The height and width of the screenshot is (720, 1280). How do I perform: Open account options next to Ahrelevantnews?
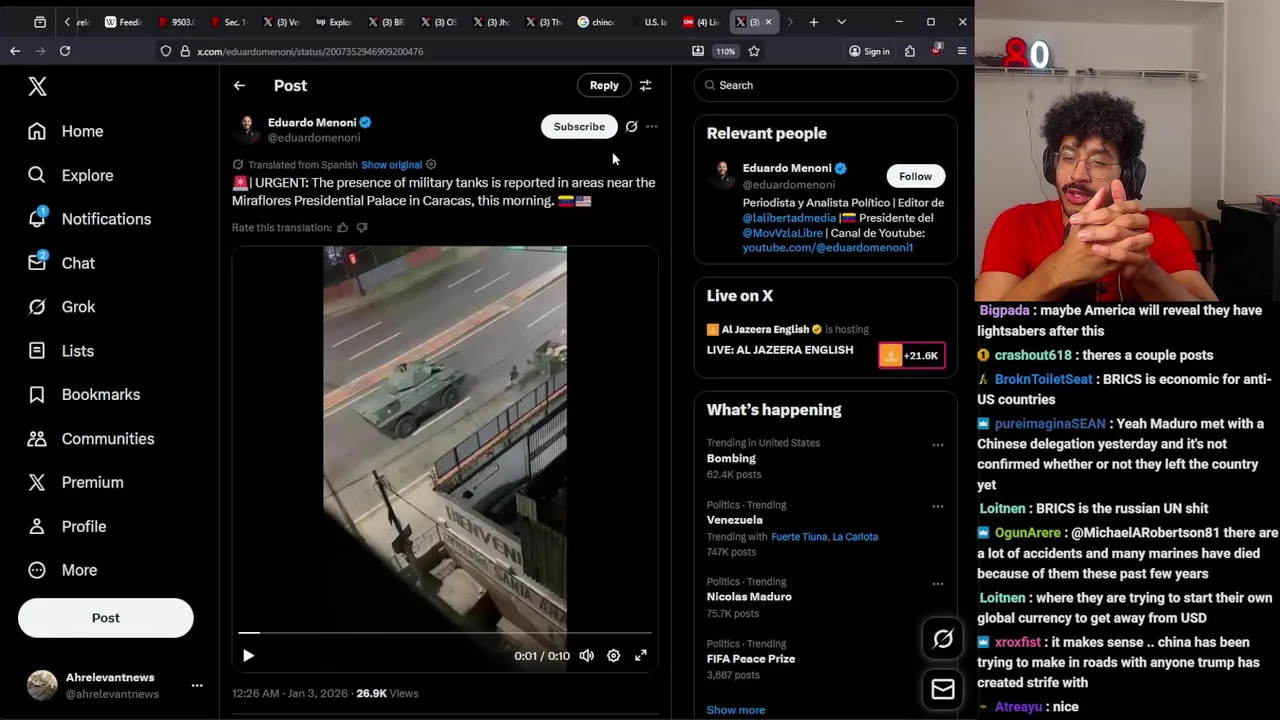tap(197, 685)
